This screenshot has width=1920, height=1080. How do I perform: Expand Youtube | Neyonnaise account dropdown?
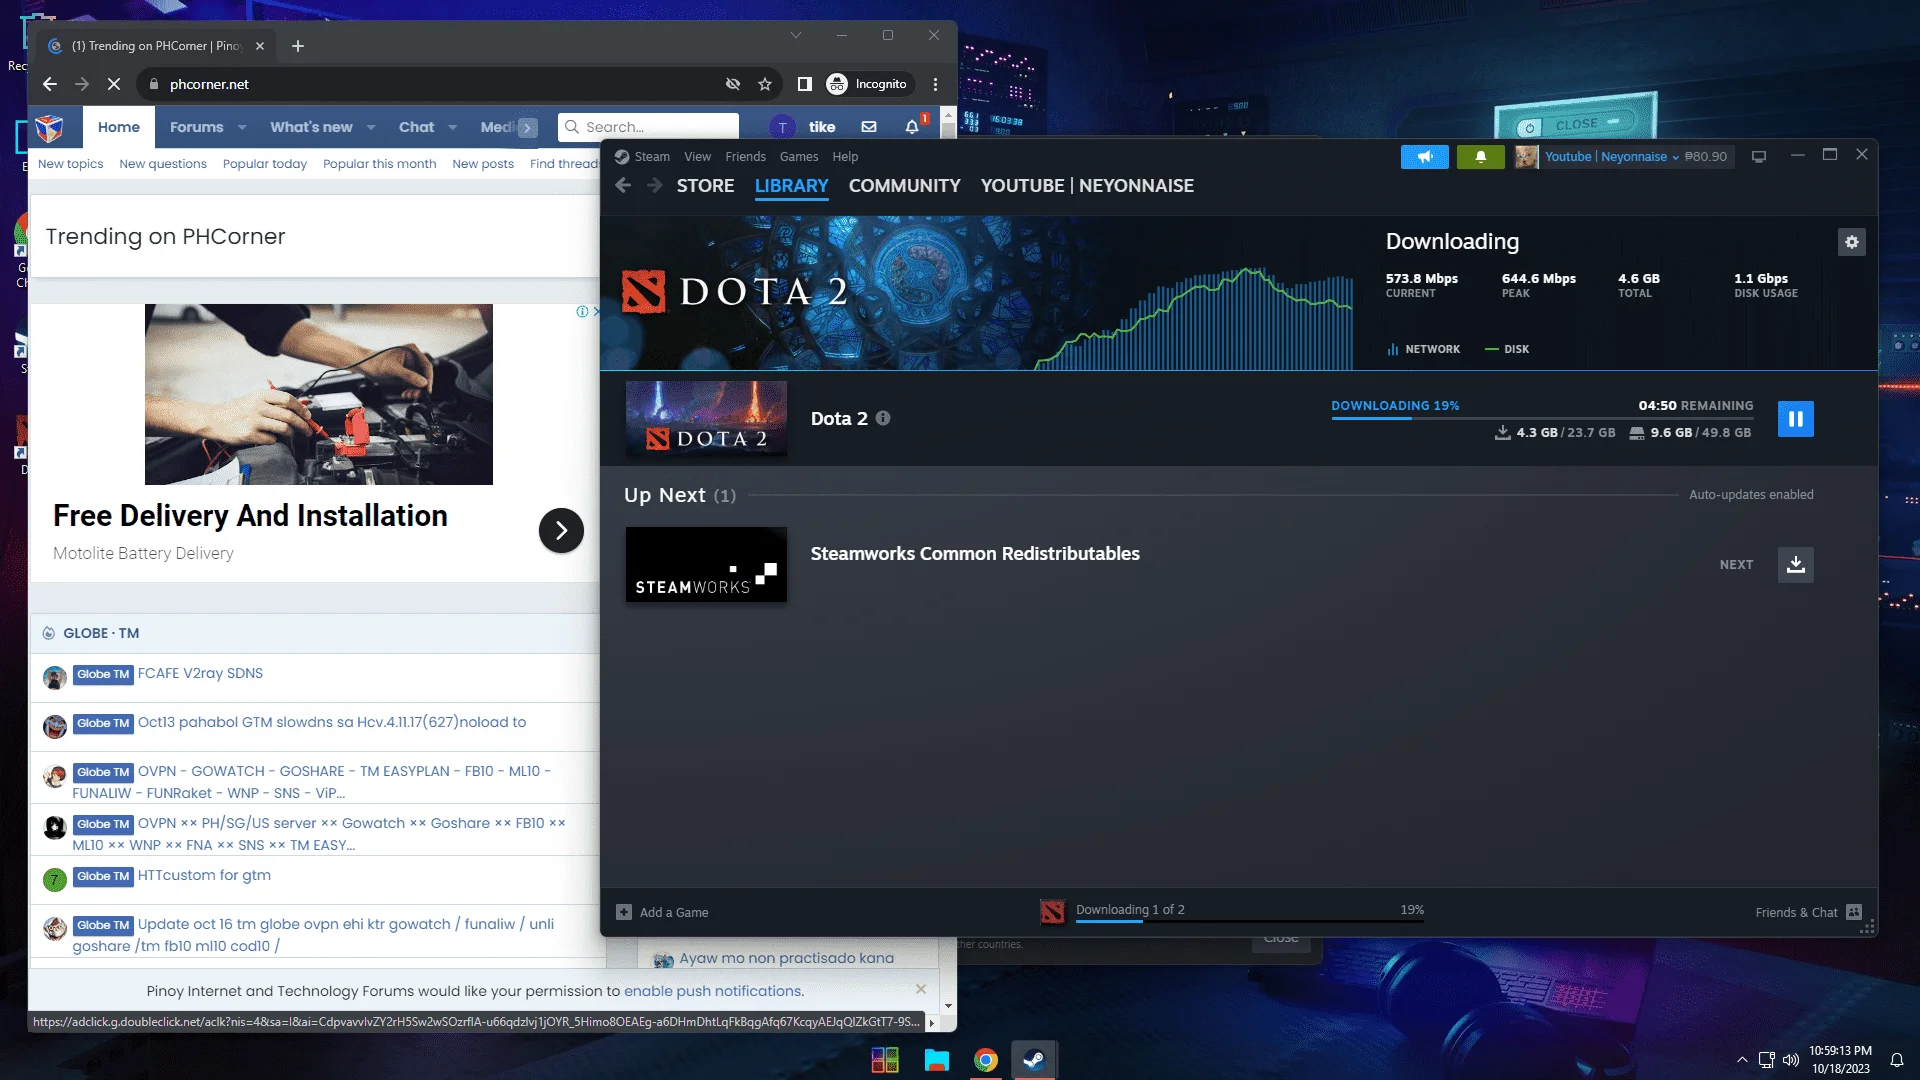coord(1611,157)
